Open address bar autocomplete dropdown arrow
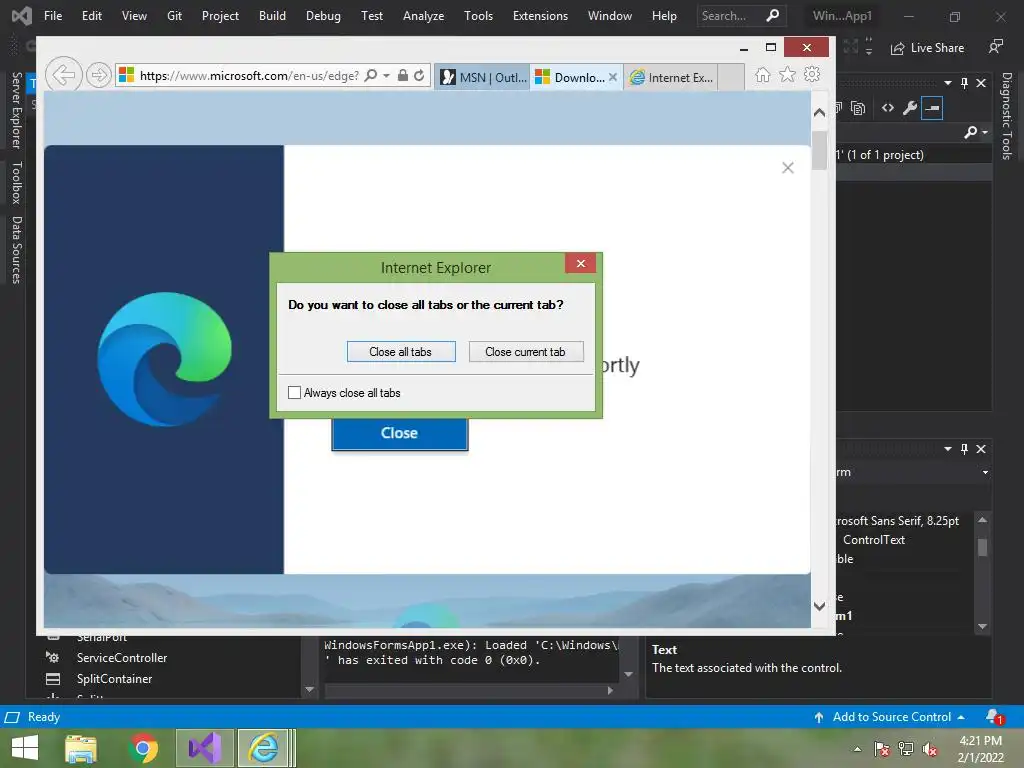Image resolution: width=1024 pixels, height=768 pixels. tap(387, 76)
